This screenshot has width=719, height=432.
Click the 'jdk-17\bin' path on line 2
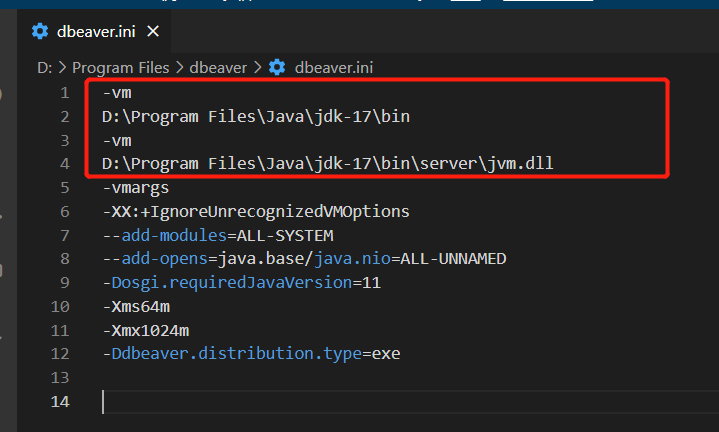(x=362, y=116)
